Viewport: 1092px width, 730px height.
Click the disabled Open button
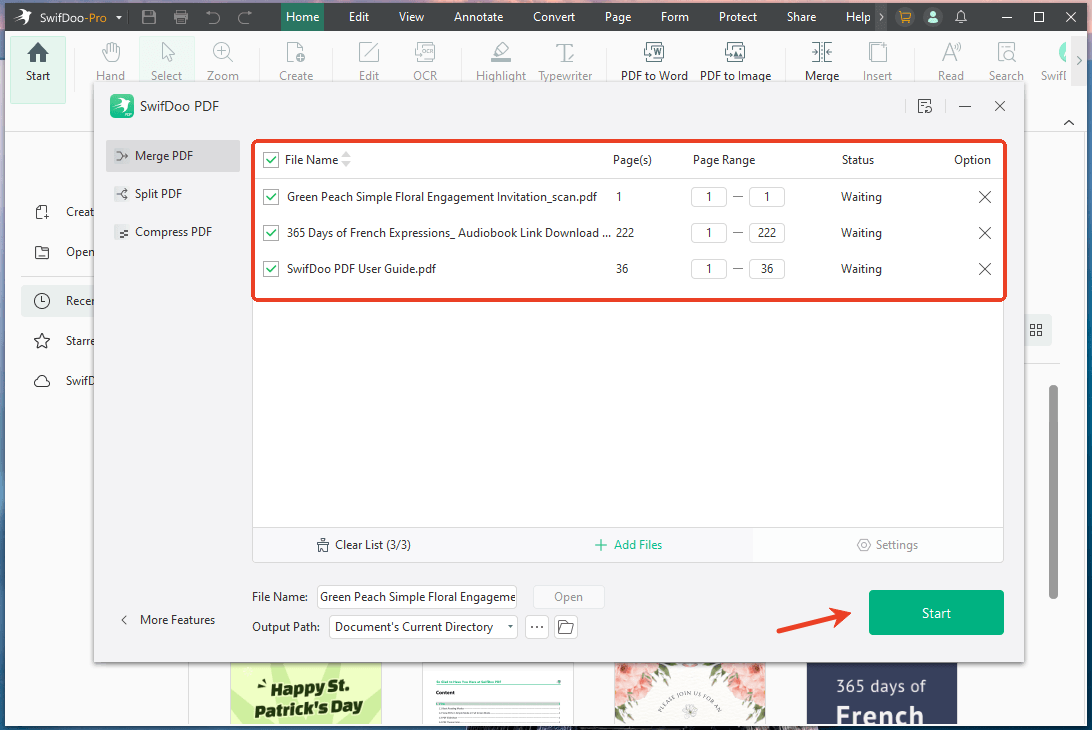pos(568,597)
